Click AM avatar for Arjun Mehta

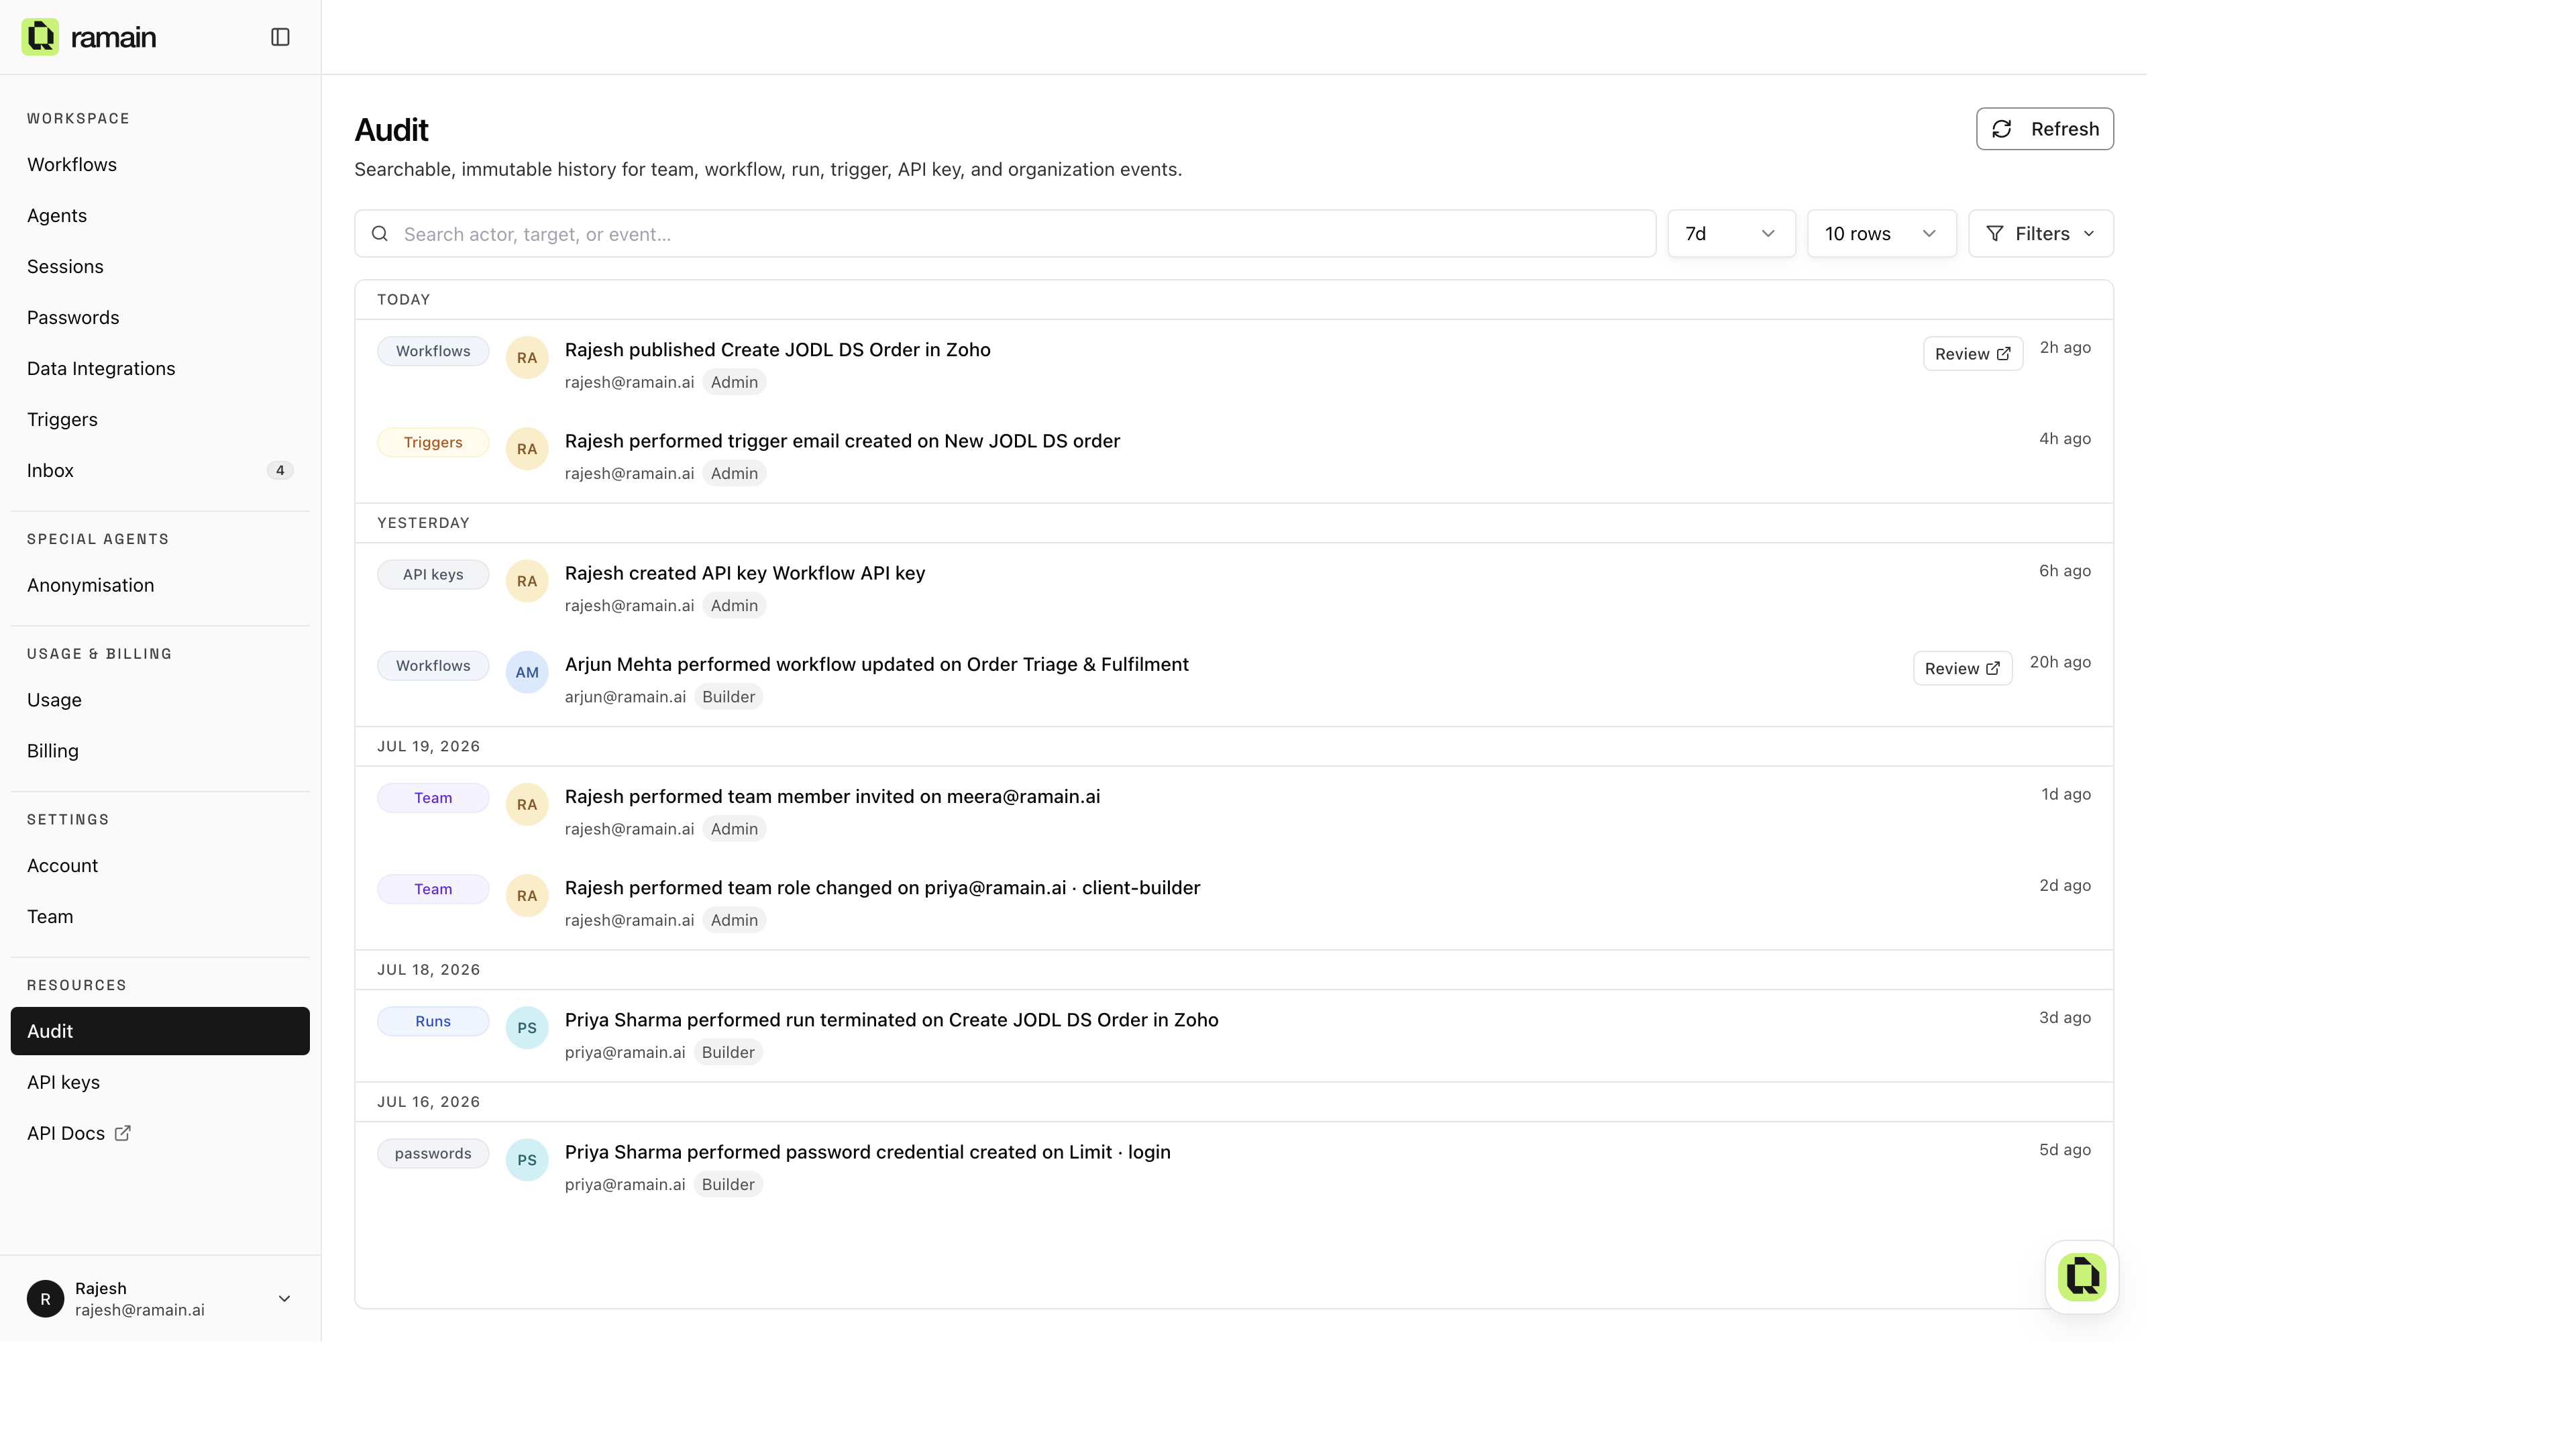click(x=527, y=673)
